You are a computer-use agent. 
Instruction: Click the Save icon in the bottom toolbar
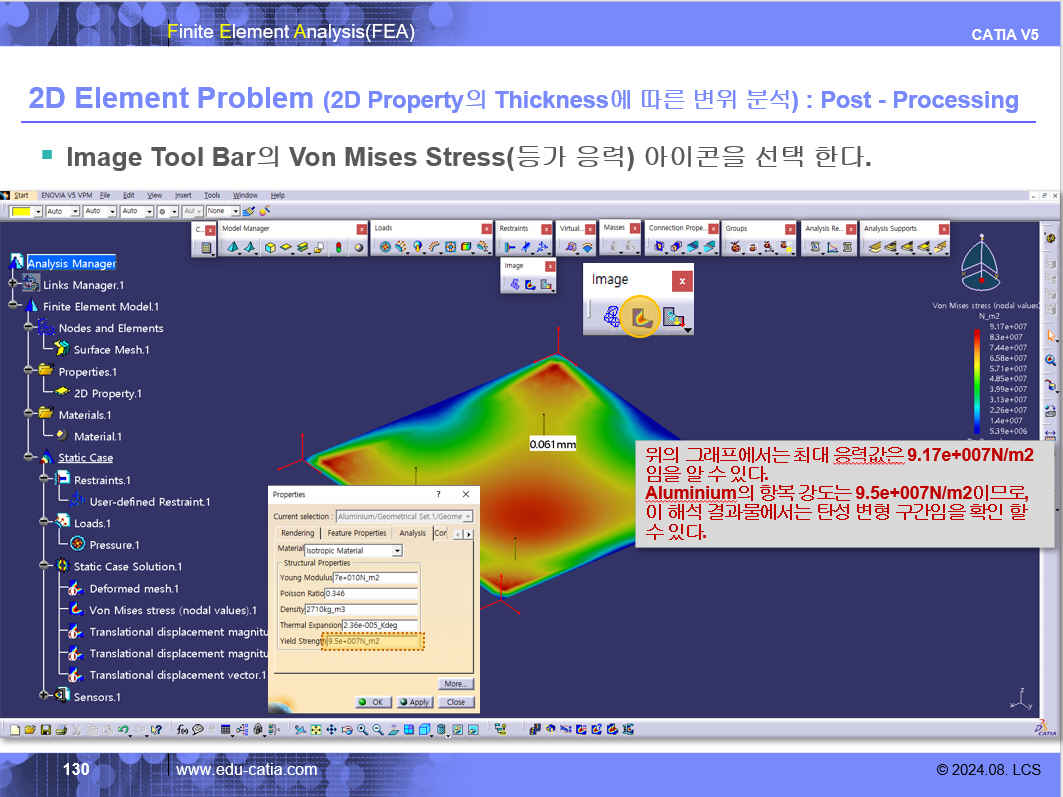click(46, 730)
